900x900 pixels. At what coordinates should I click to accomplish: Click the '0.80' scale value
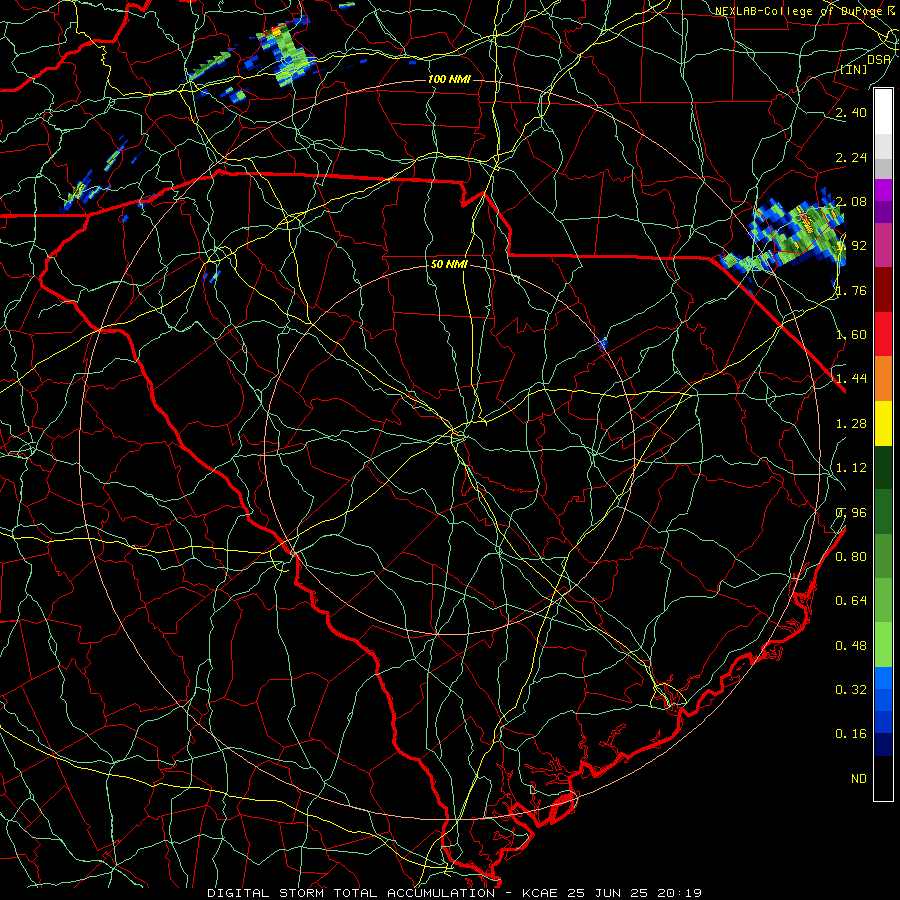pyautogui.click(x=851, y=557)
